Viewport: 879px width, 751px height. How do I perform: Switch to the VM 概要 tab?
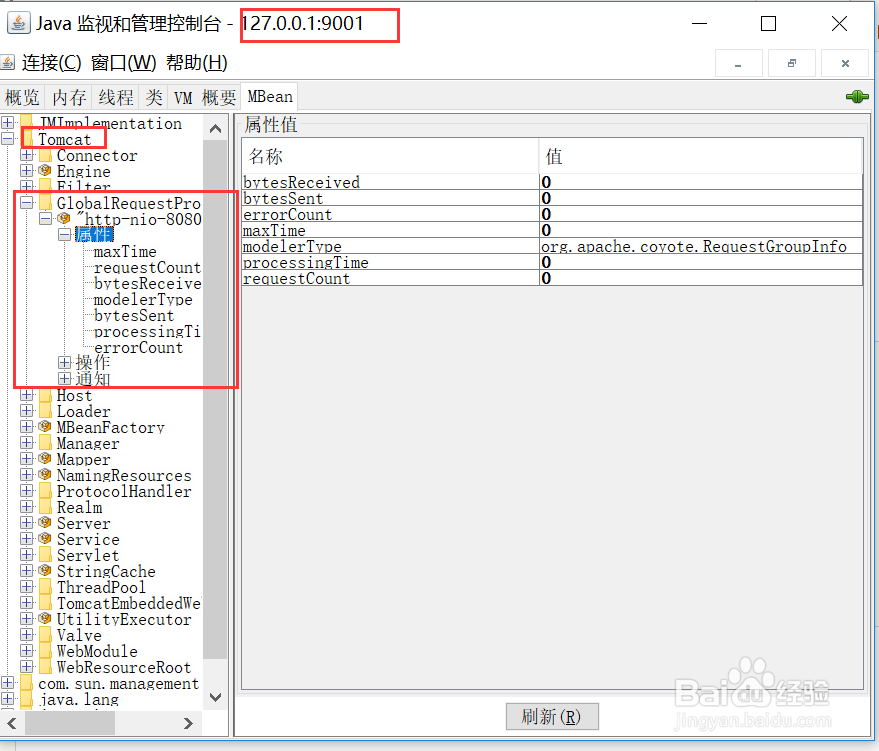click(x=205, y=97)
